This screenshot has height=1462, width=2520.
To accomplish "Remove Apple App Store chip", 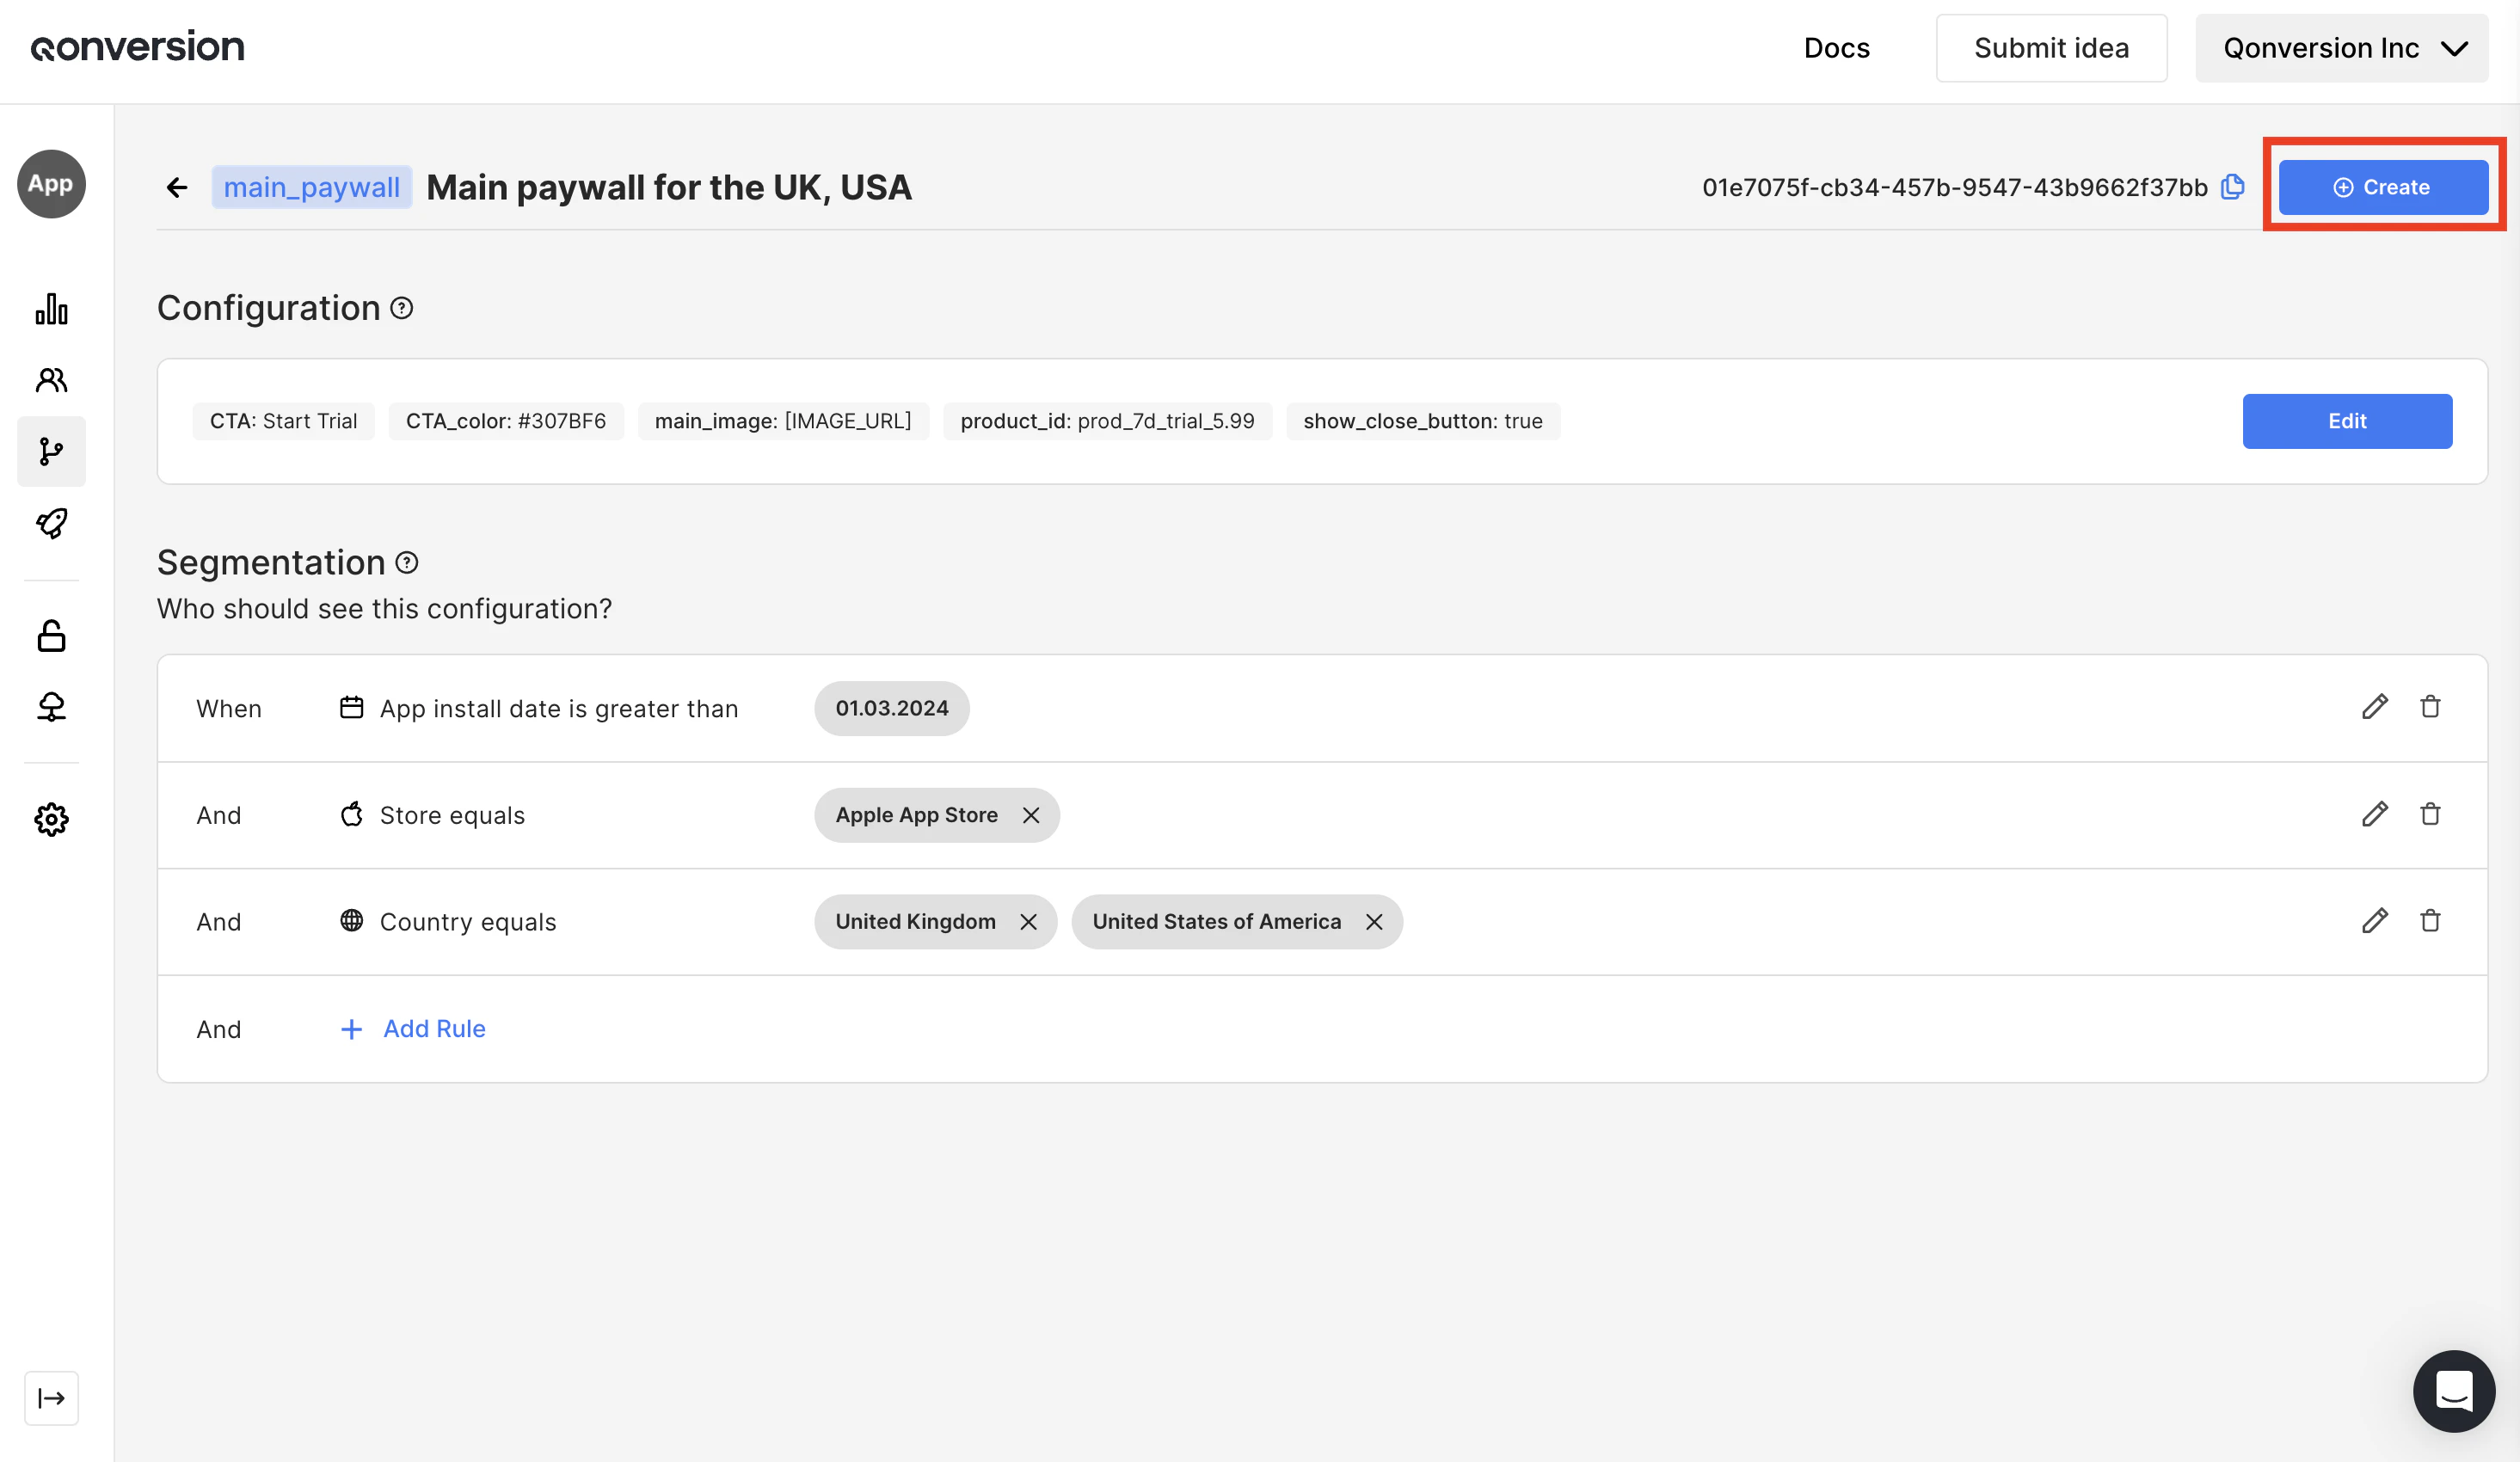I will point(1031,815).
